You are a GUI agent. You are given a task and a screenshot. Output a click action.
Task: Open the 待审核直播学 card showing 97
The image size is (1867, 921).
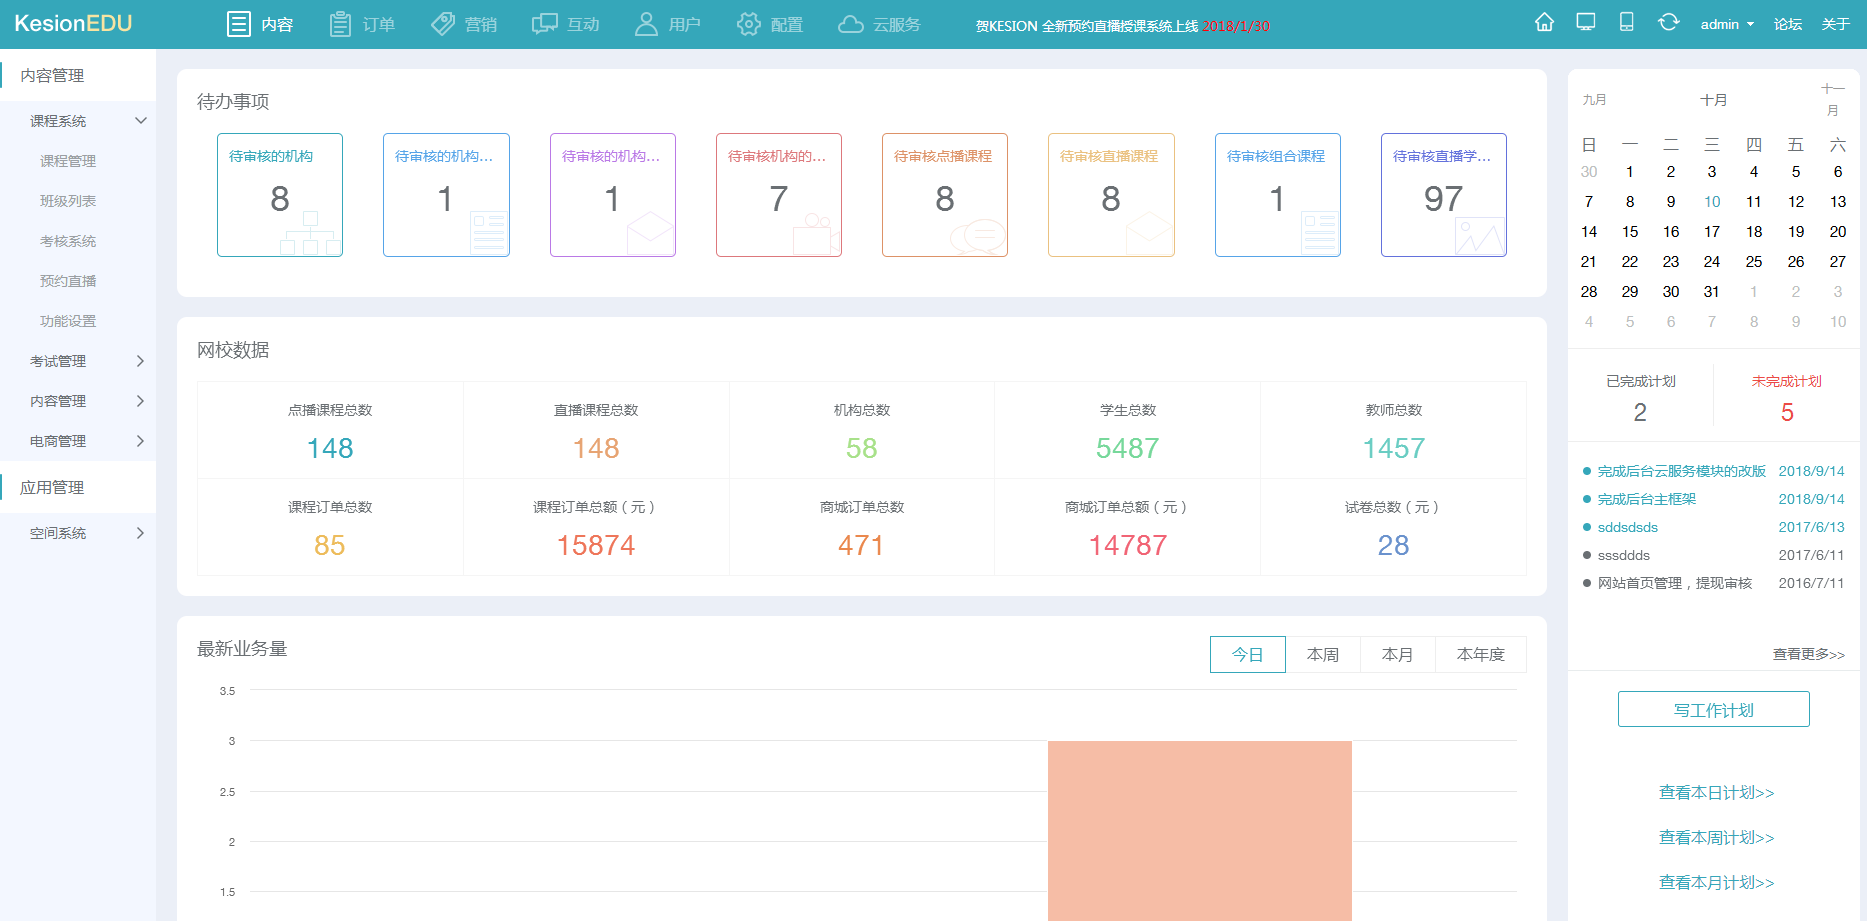pos(1443,195)
